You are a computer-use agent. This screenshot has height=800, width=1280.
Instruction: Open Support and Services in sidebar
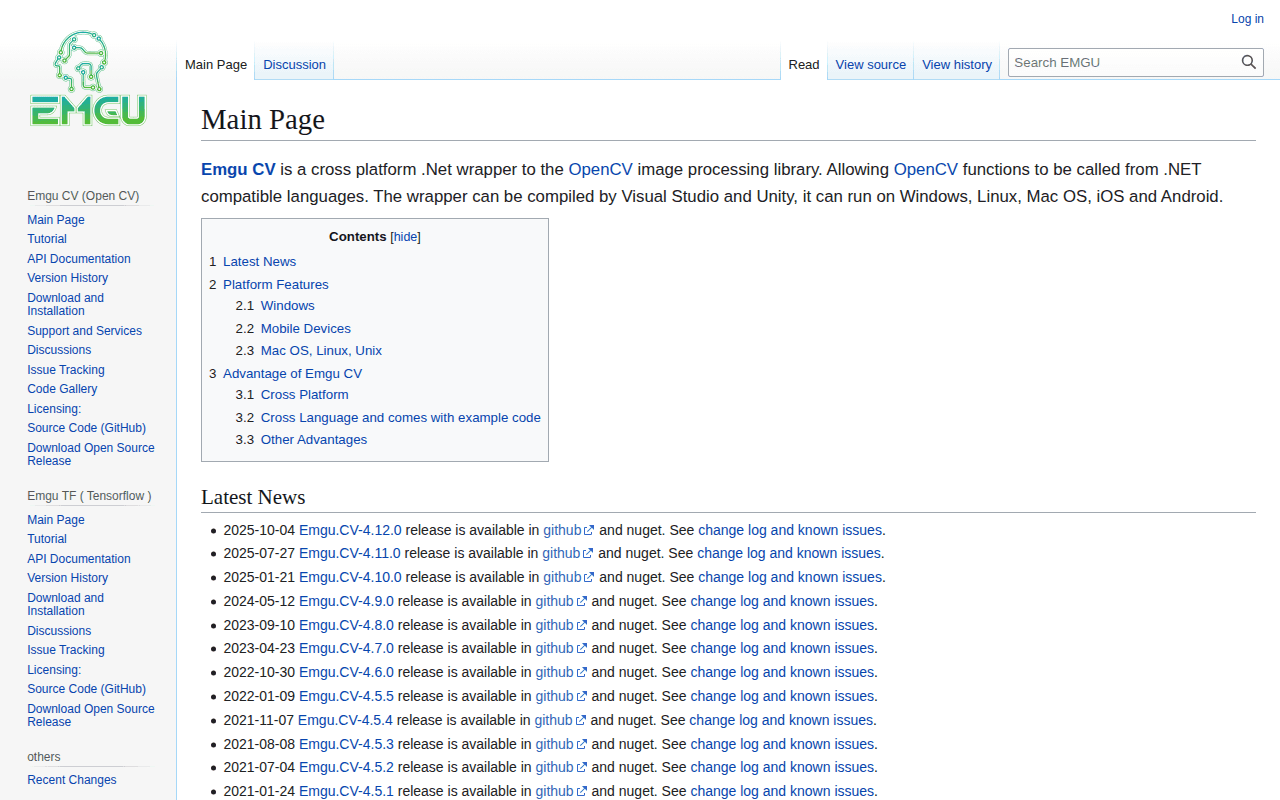coord(85,331)
